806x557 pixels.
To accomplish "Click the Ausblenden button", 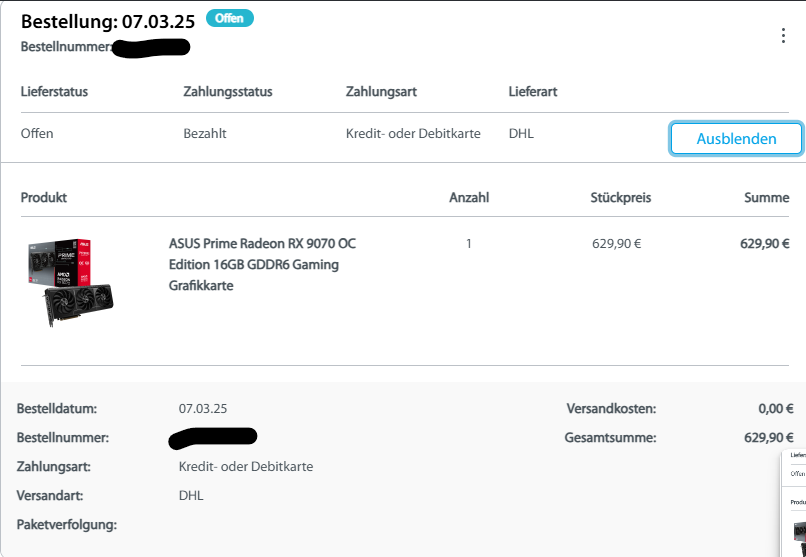I will pyautogui.click(x=736, y=139).
